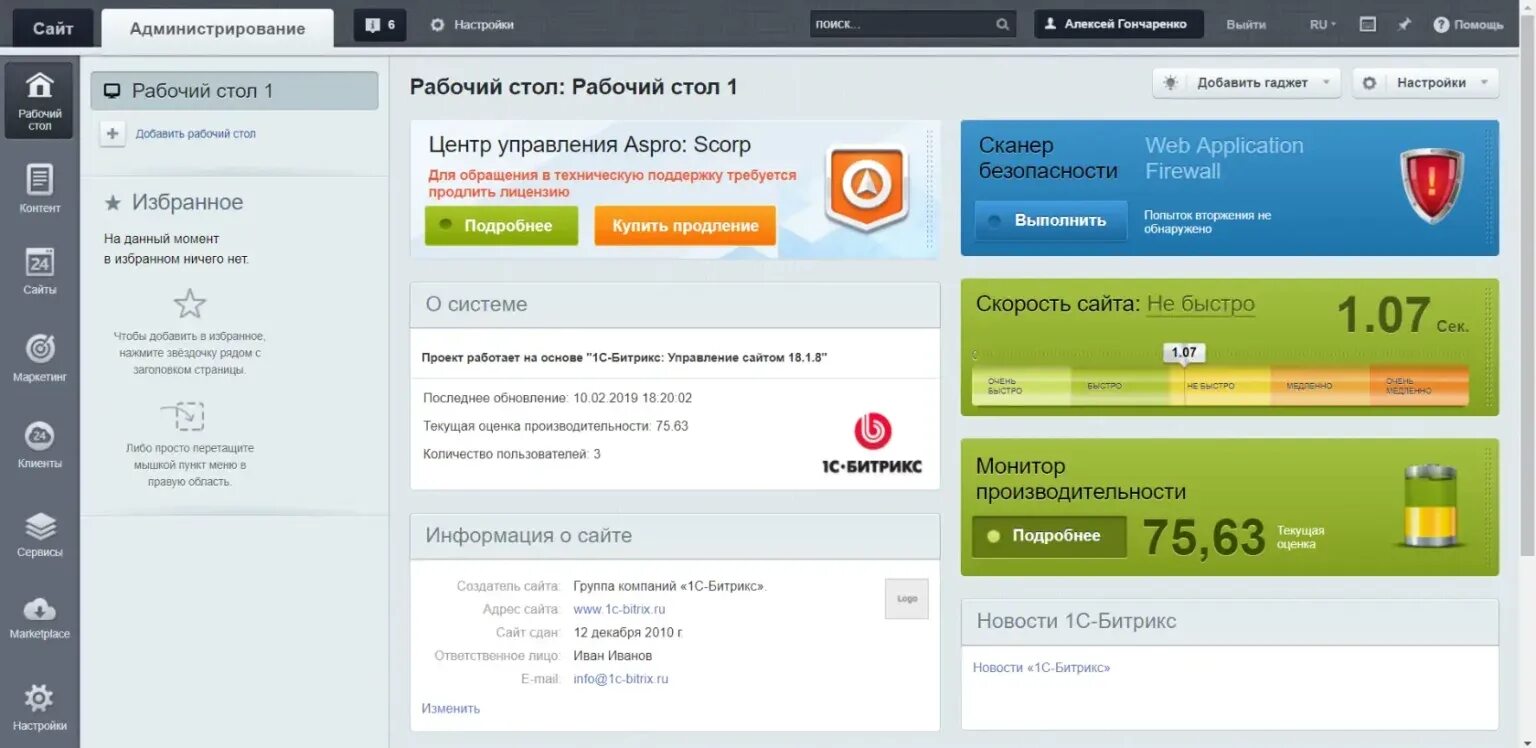Open the Добавить гаджет dropdown
Screen dimensions: 1536x748
[x=1247, y=83]
